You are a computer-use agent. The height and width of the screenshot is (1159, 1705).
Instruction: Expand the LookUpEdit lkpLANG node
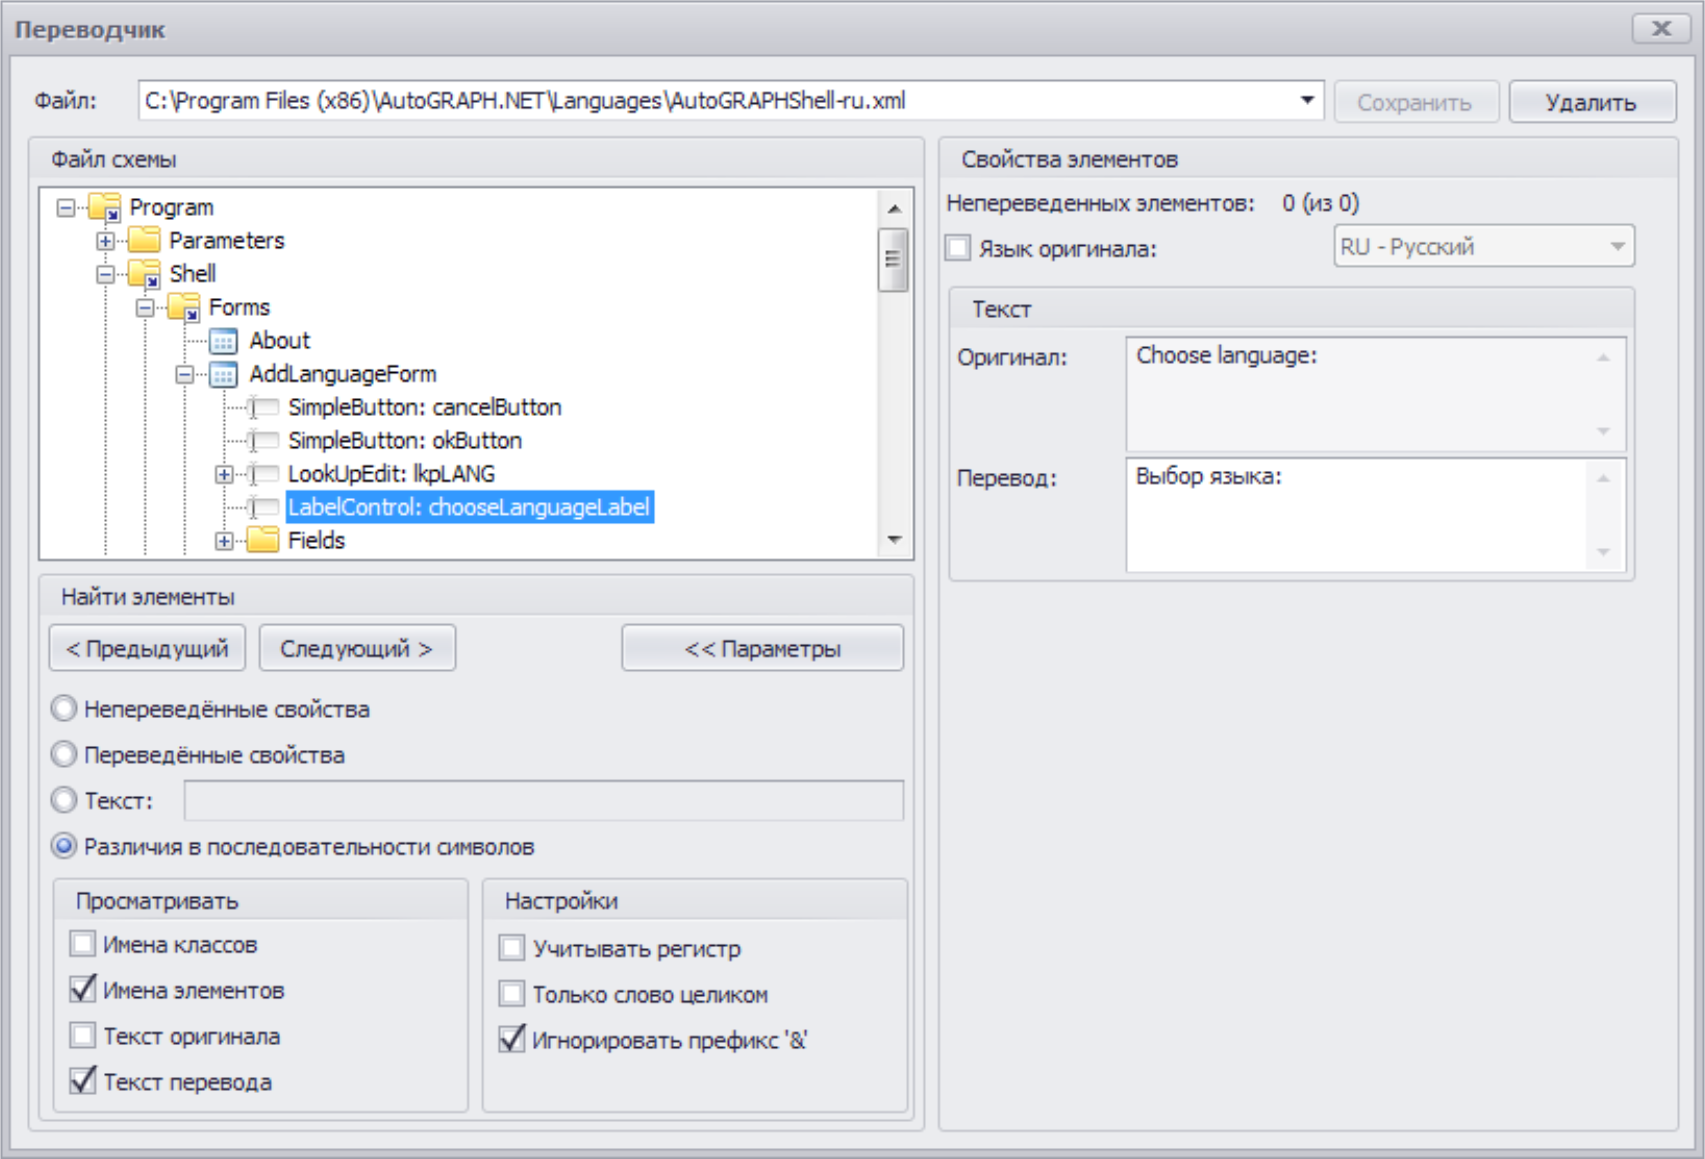tap(224, 474)
